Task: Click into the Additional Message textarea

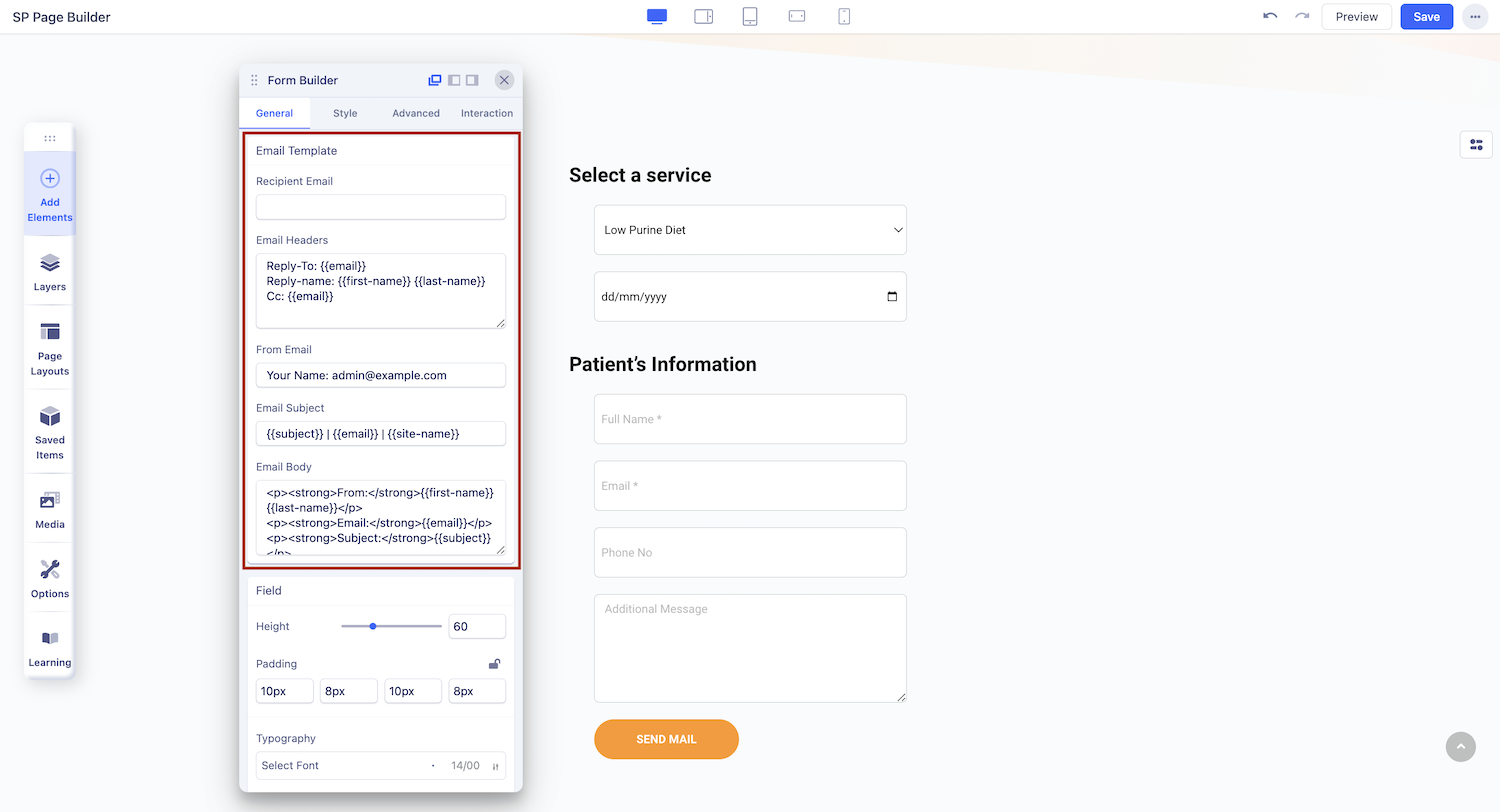Action: (750, 648)
